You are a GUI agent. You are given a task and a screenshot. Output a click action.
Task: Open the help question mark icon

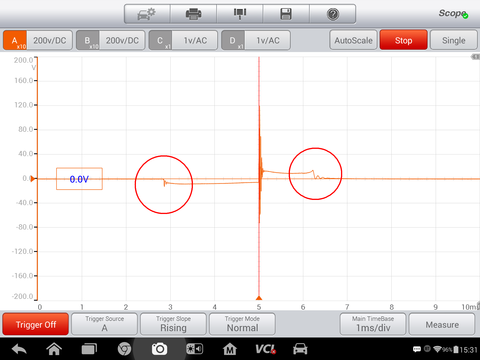(x=333, y=14)
